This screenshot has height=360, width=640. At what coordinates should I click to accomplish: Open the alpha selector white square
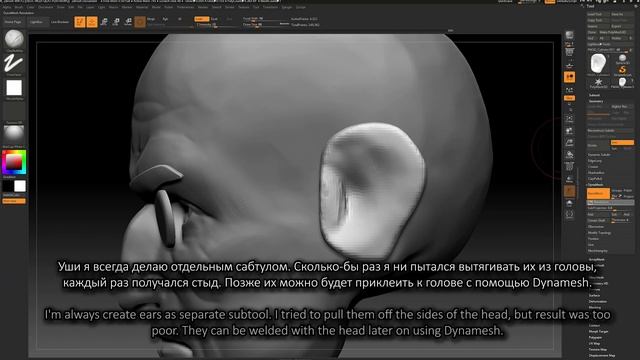[14, 88]
